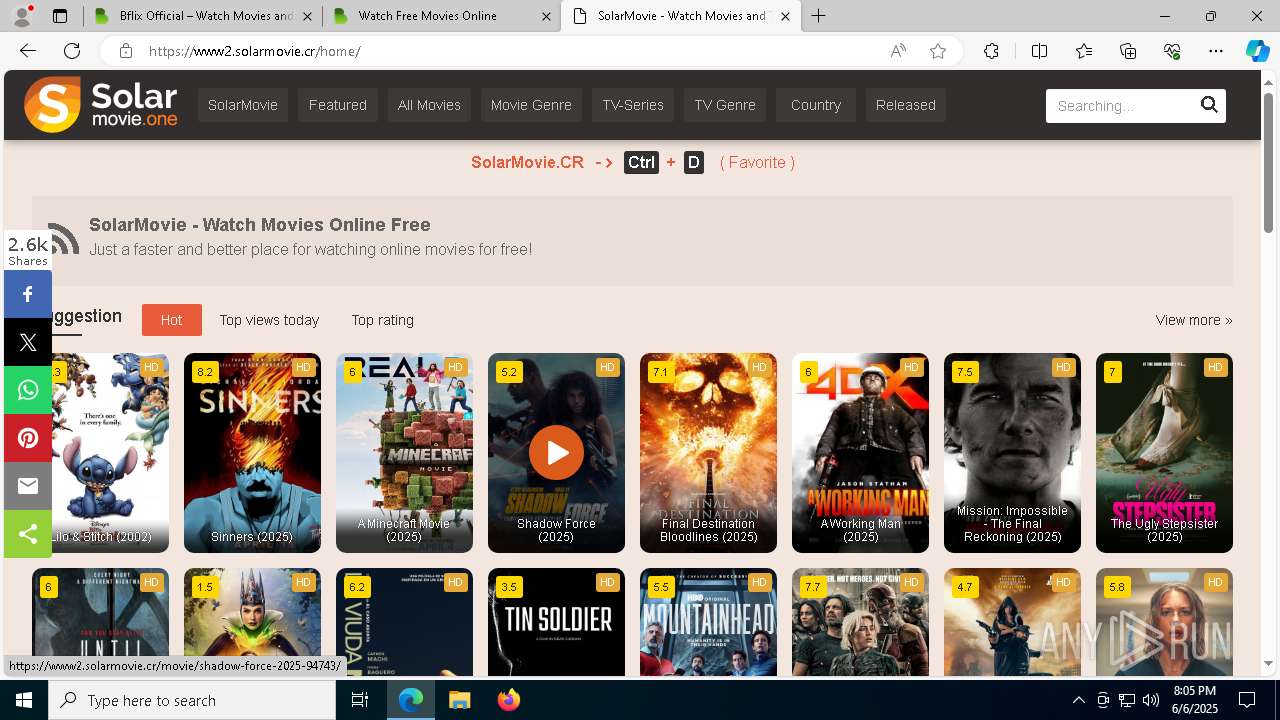Open A Working Man poster
The width and height of the screenshot is (1280, 720).
coord(860,452)
